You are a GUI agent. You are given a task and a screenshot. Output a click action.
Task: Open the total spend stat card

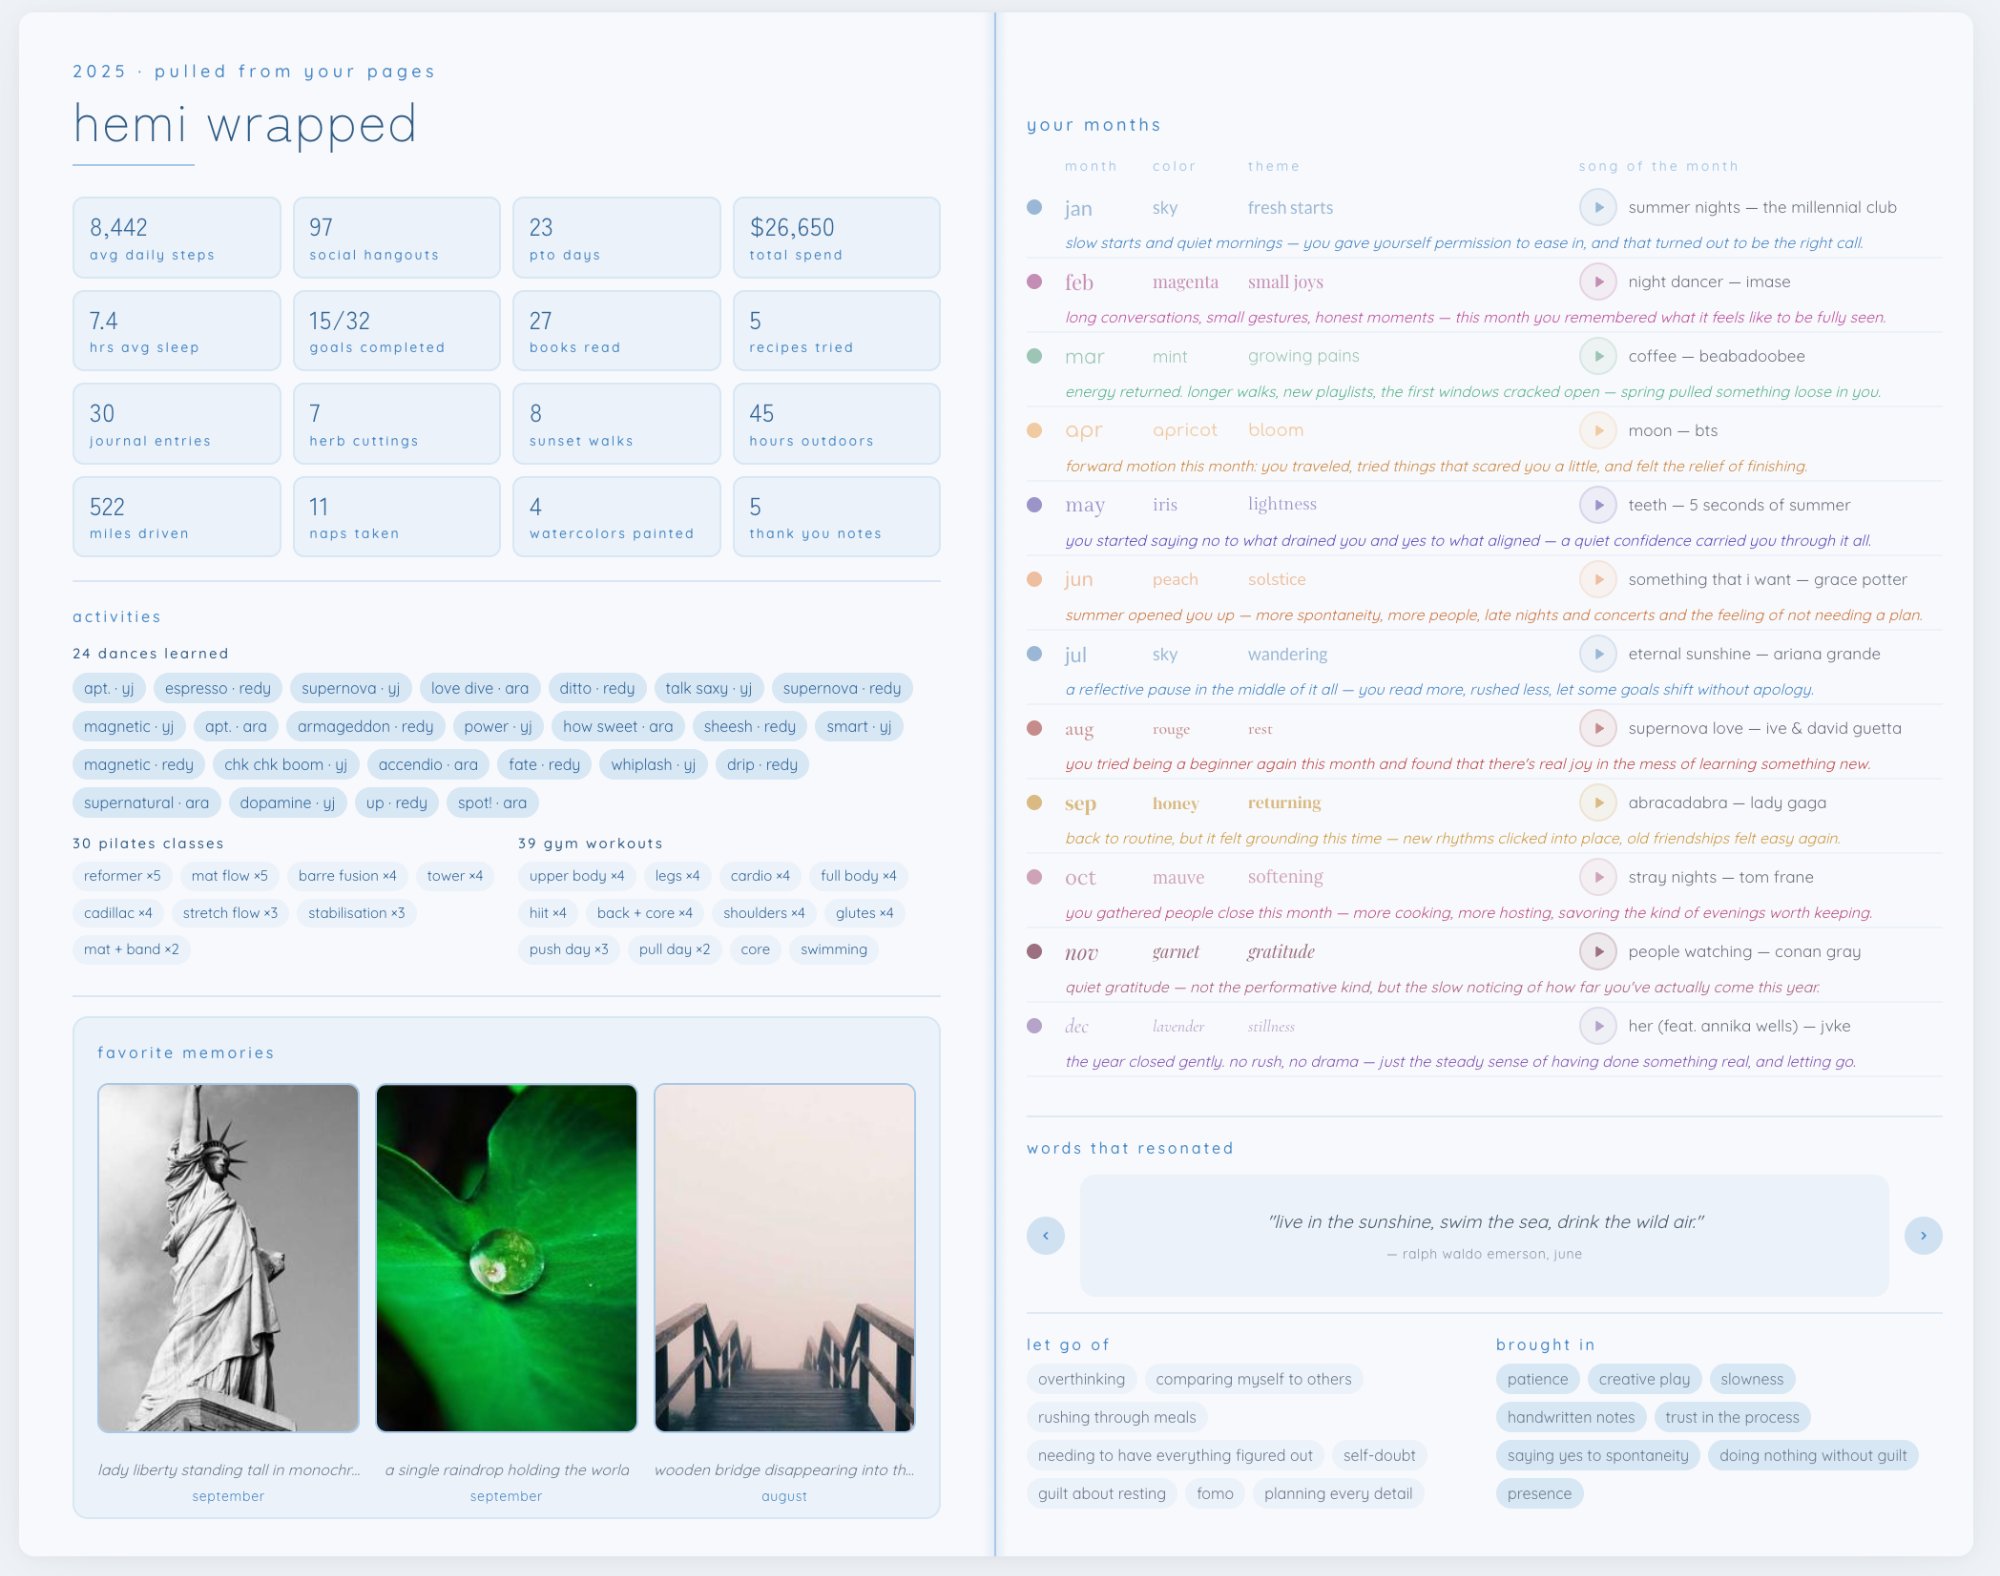click(x=836, y=238)
